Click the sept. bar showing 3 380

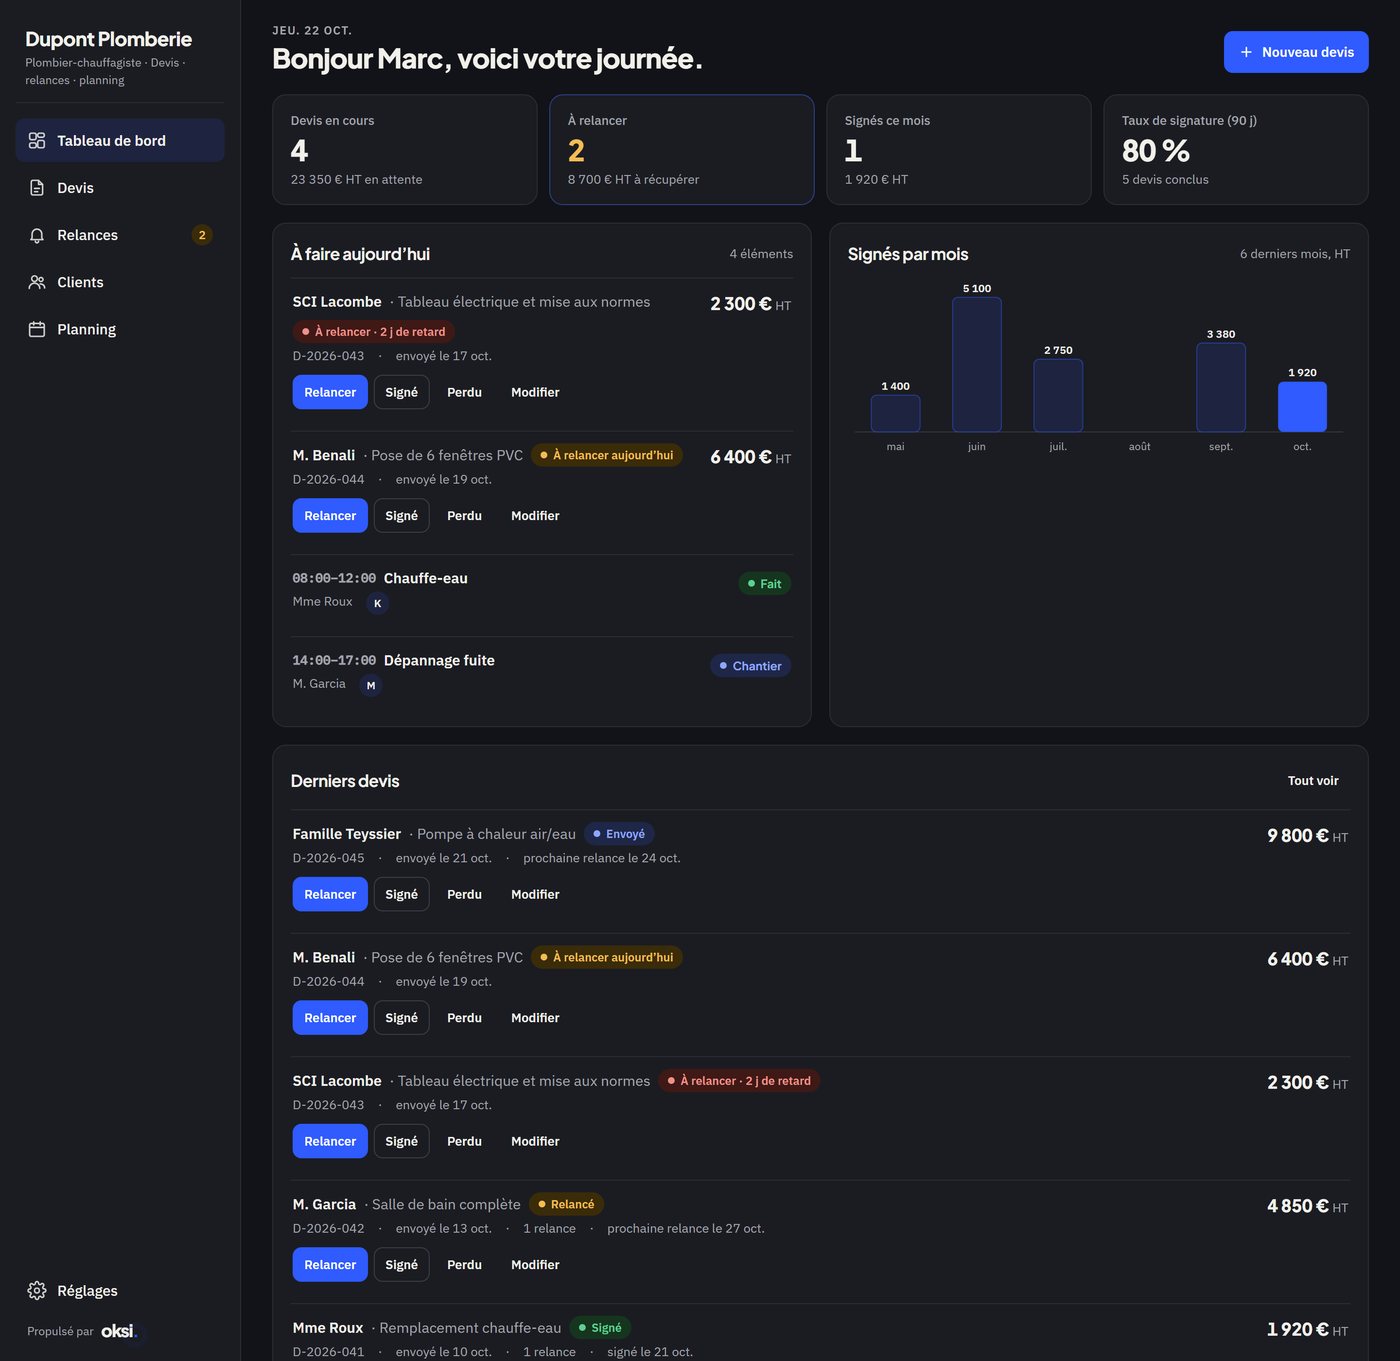coord(1221,387)
